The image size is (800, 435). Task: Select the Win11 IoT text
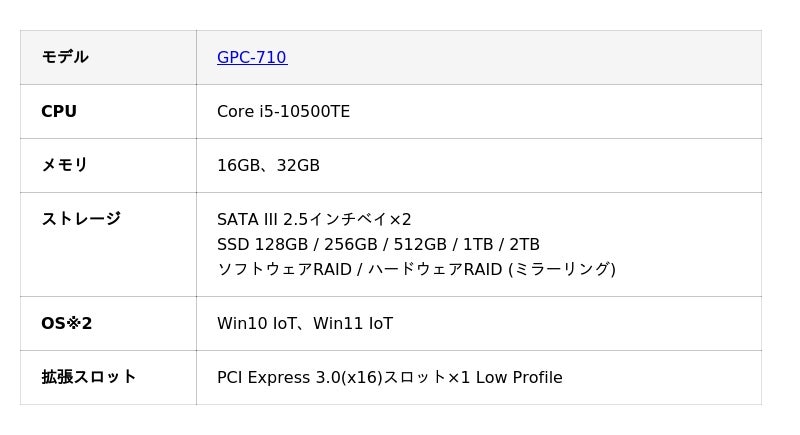(353, 324)
